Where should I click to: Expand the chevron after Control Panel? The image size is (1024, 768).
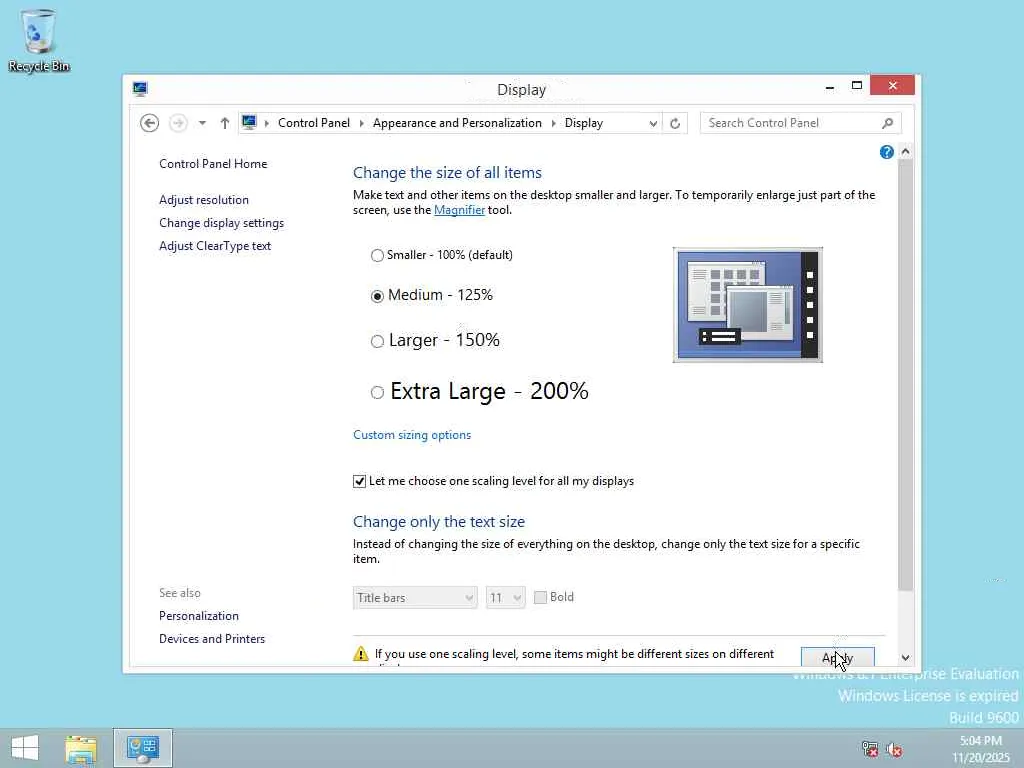click(x=361, y=123)
